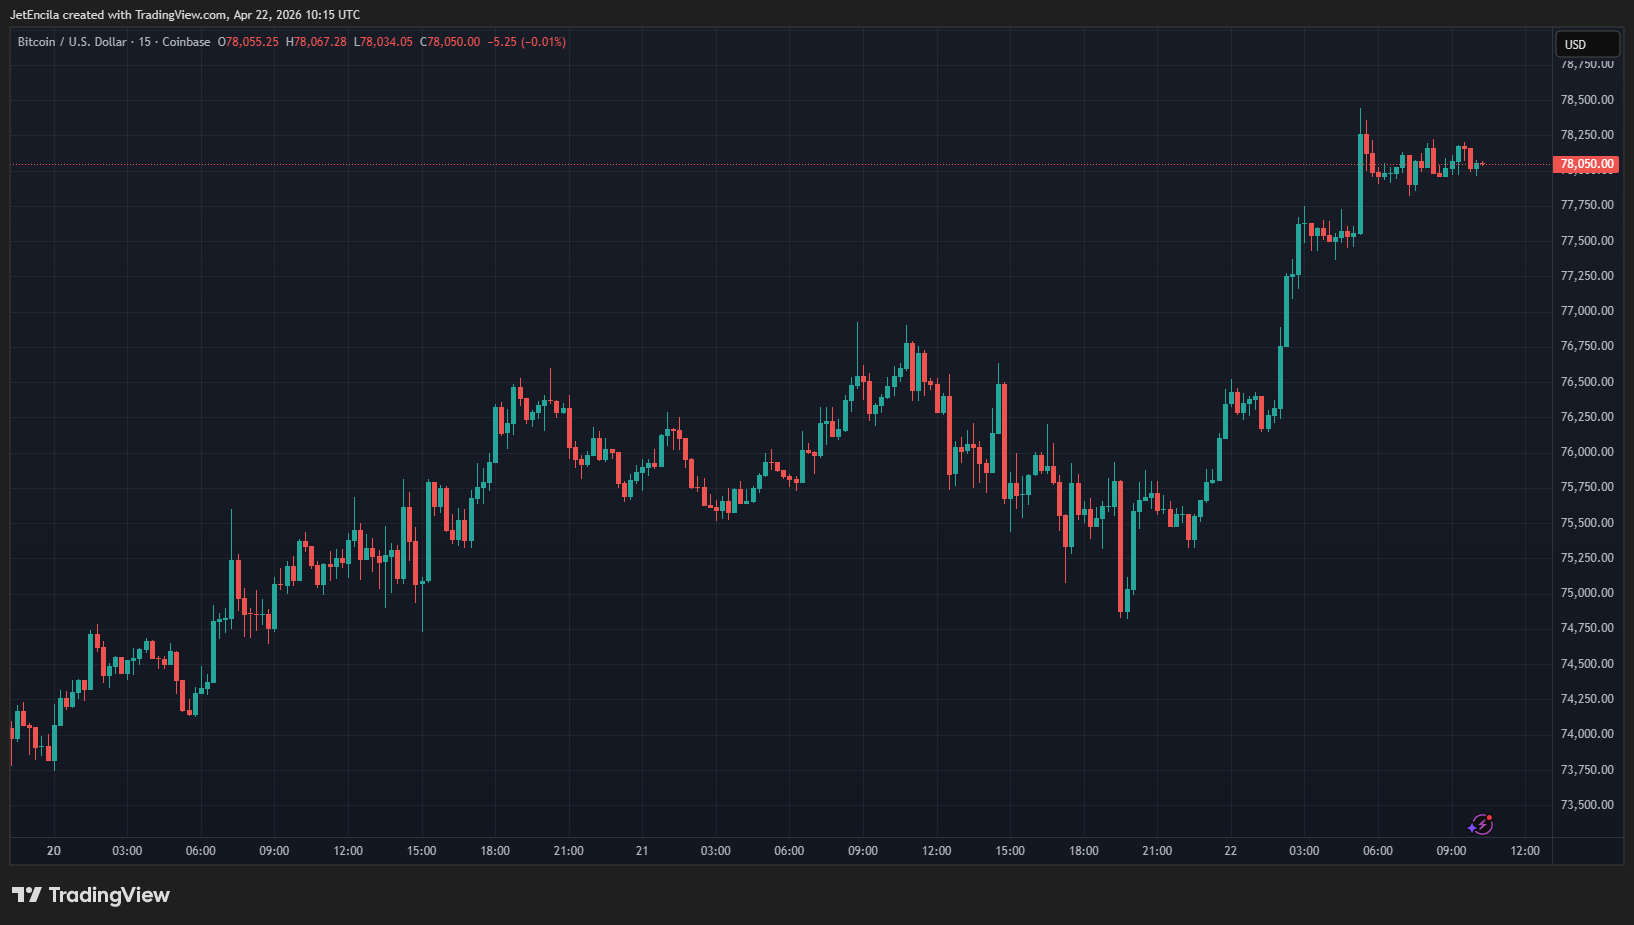The height and width of the screenshot is (925, 1634).
Task: Click the 73,500.00 price axis label
Action: pyautogui.click(x=1586, y=805)
